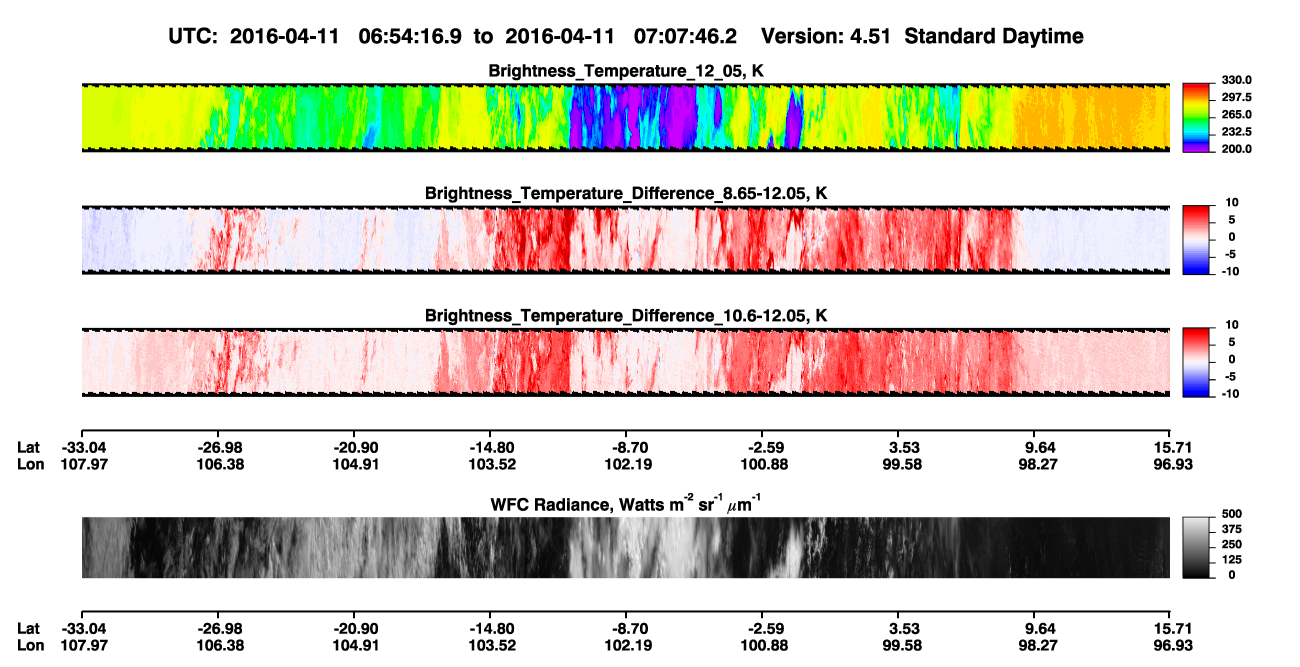Image resolution: width=1300 pixels, height=667 pixels.
Task: Click the Brightness_Temperature_12_05 image strip
Action: pos(625,117)
